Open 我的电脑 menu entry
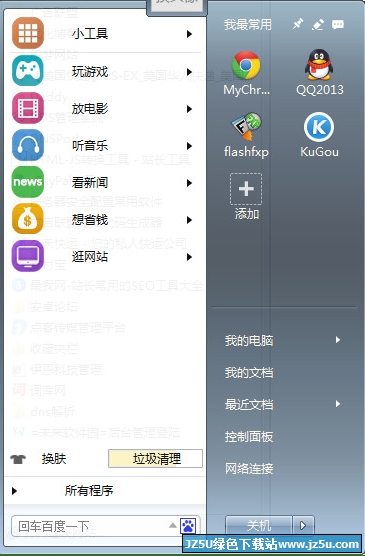Image resolution: width=365 pixels, height=556 pixels. click(249, 340)
